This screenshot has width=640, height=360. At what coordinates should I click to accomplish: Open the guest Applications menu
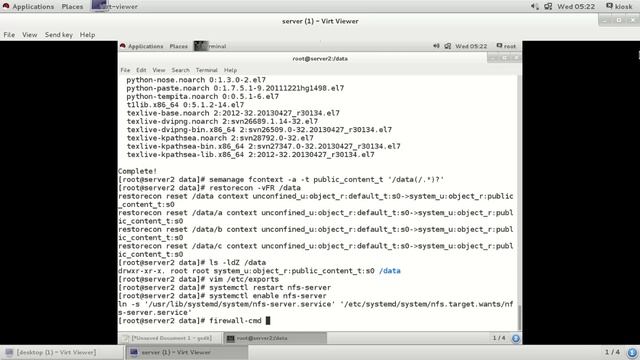(x=145, y=46)
